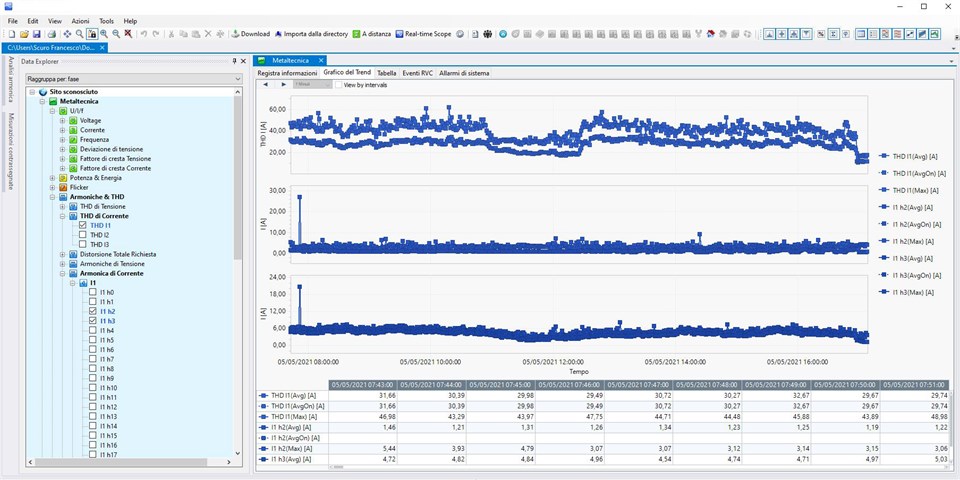Click the A distanza button
The width and height of the screenshot is (960, 480).
(x=372, y=34)
